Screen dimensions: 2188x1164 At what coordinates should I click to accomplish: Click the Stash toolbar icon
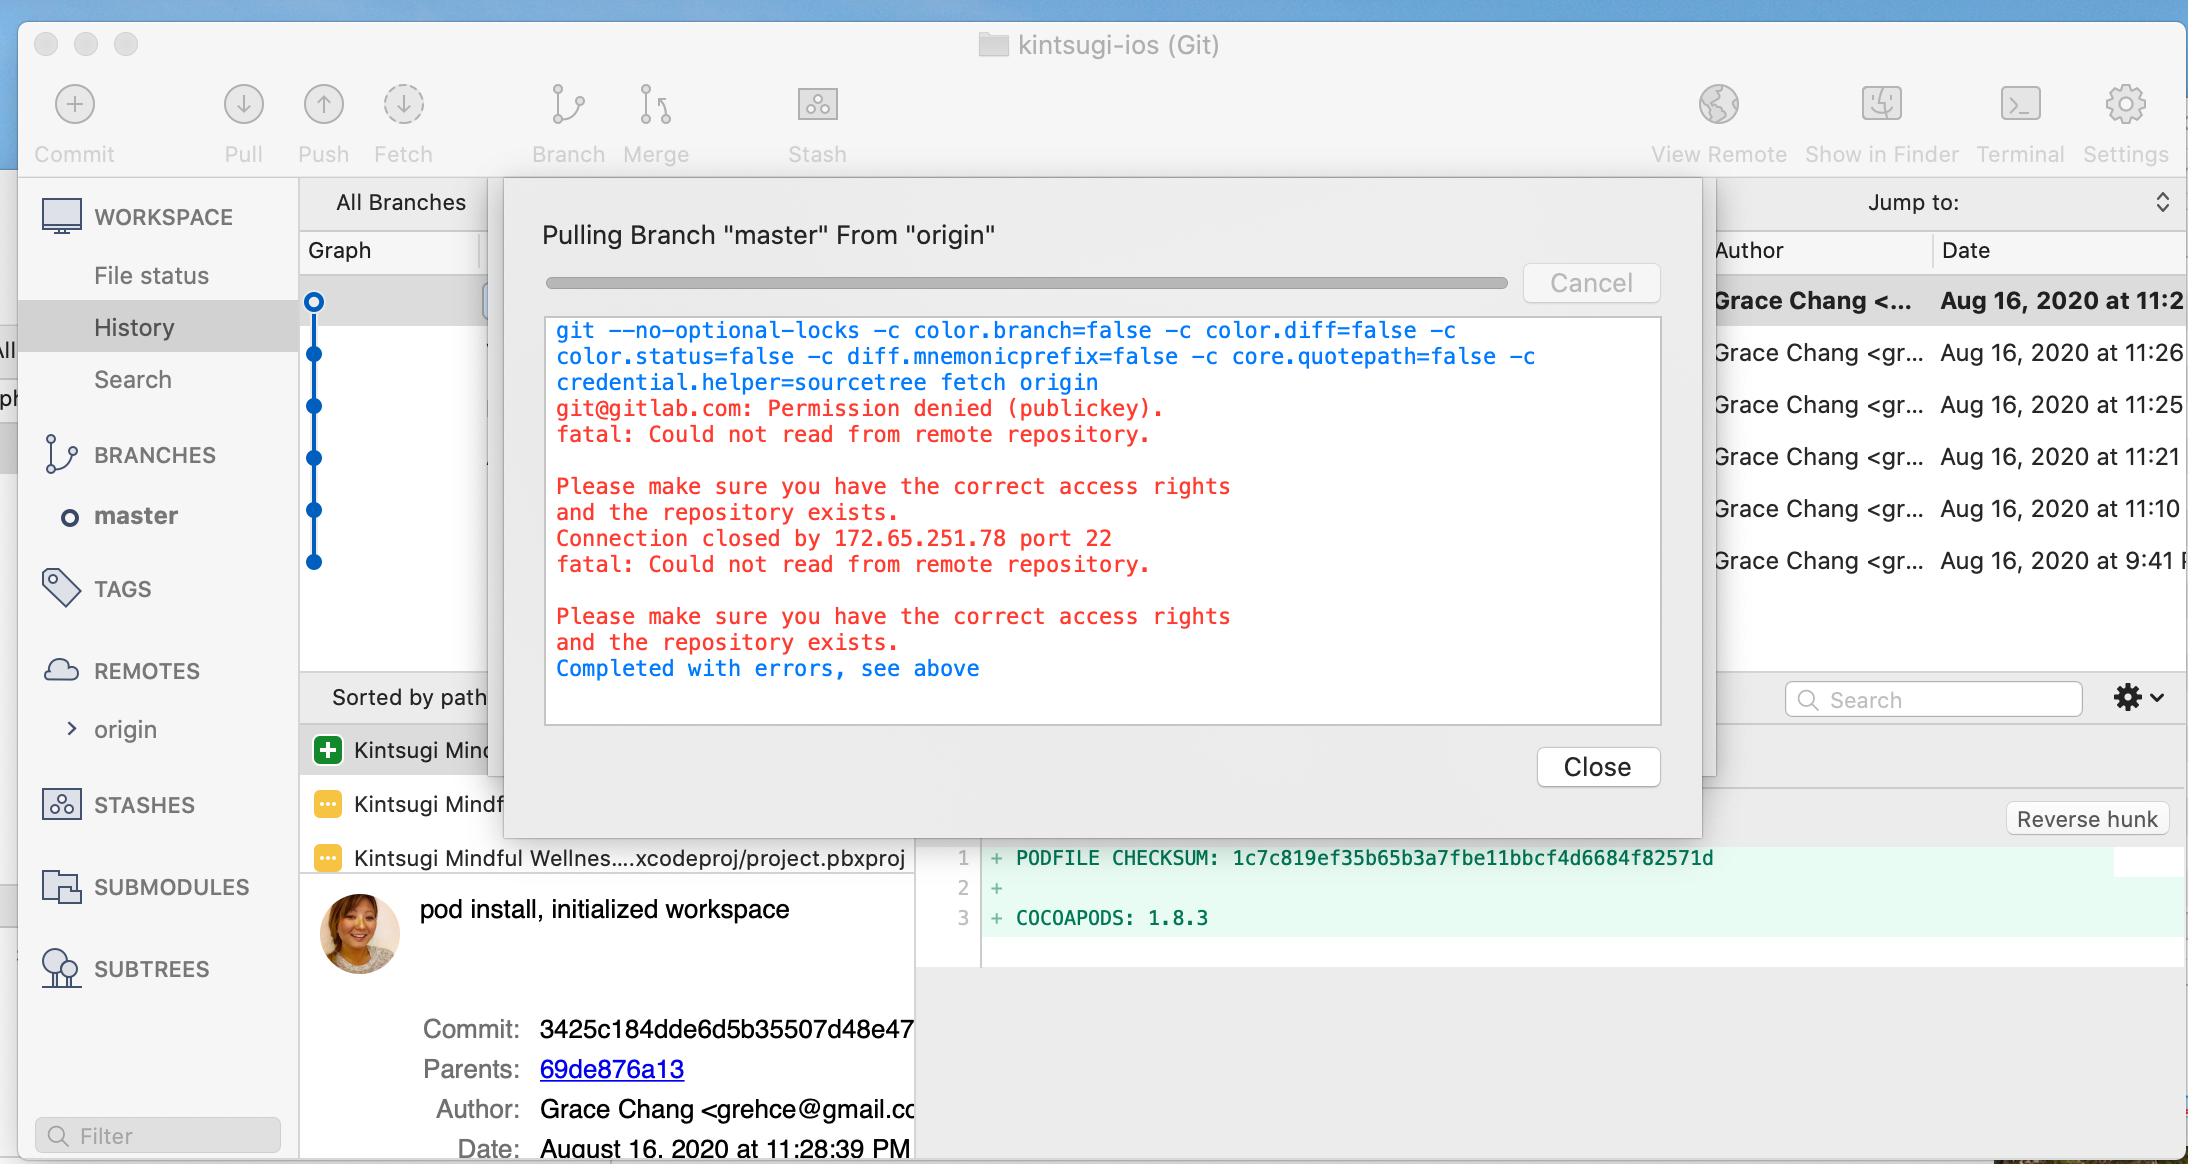pos(817,105)
